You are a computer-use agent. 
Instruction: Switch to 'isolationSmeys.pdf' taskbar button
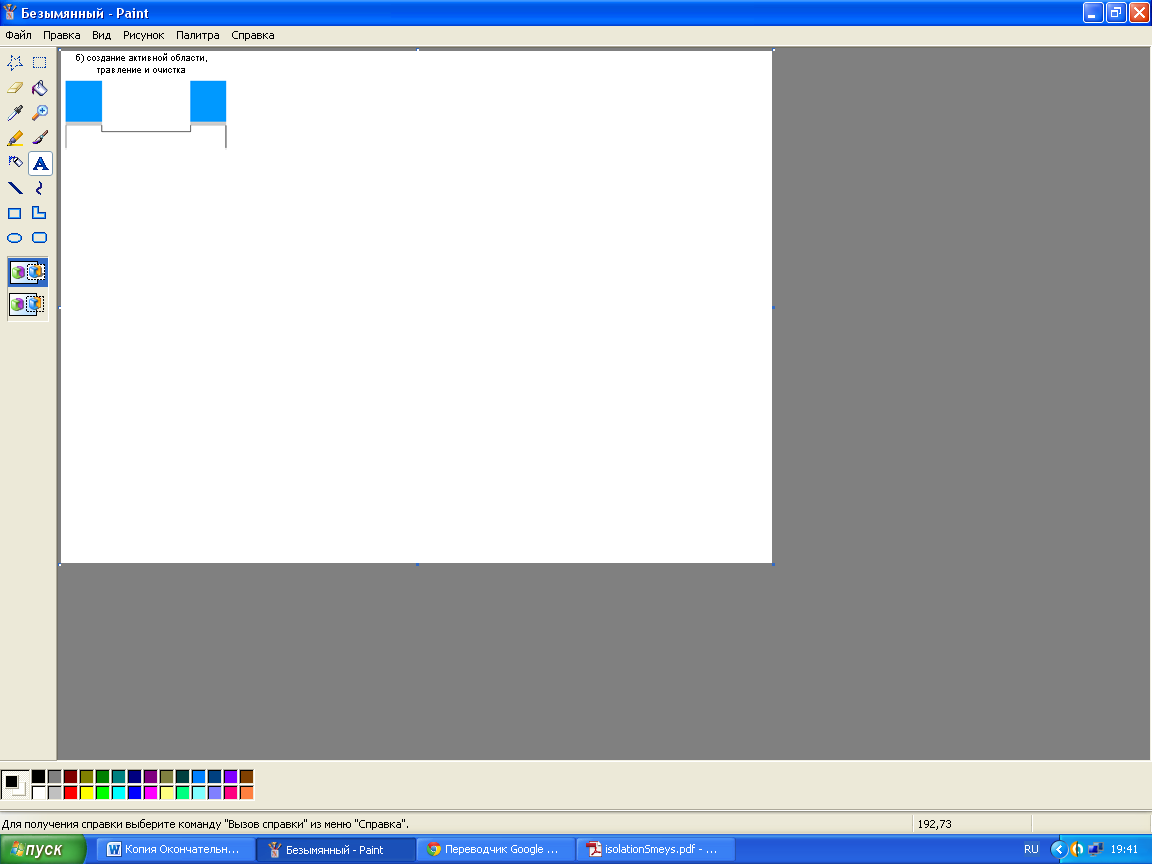(x=656, y=849)
